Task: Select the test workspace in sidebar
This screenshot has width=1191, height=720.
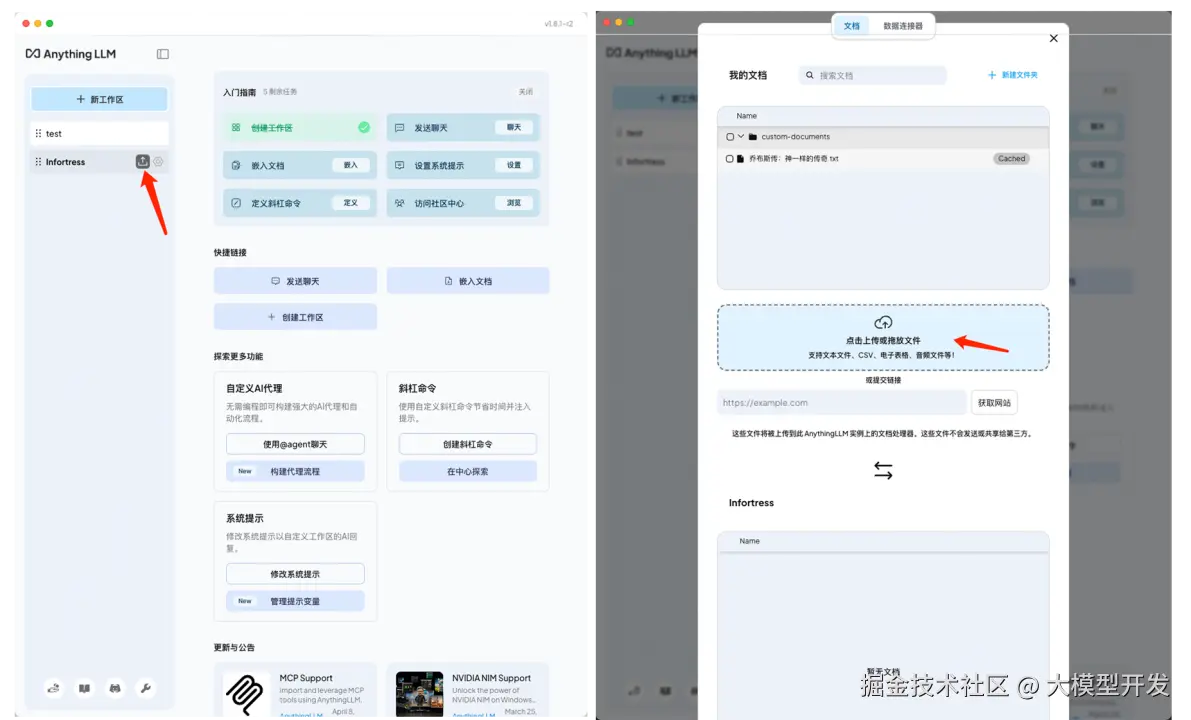Action: tap(100, 133)
